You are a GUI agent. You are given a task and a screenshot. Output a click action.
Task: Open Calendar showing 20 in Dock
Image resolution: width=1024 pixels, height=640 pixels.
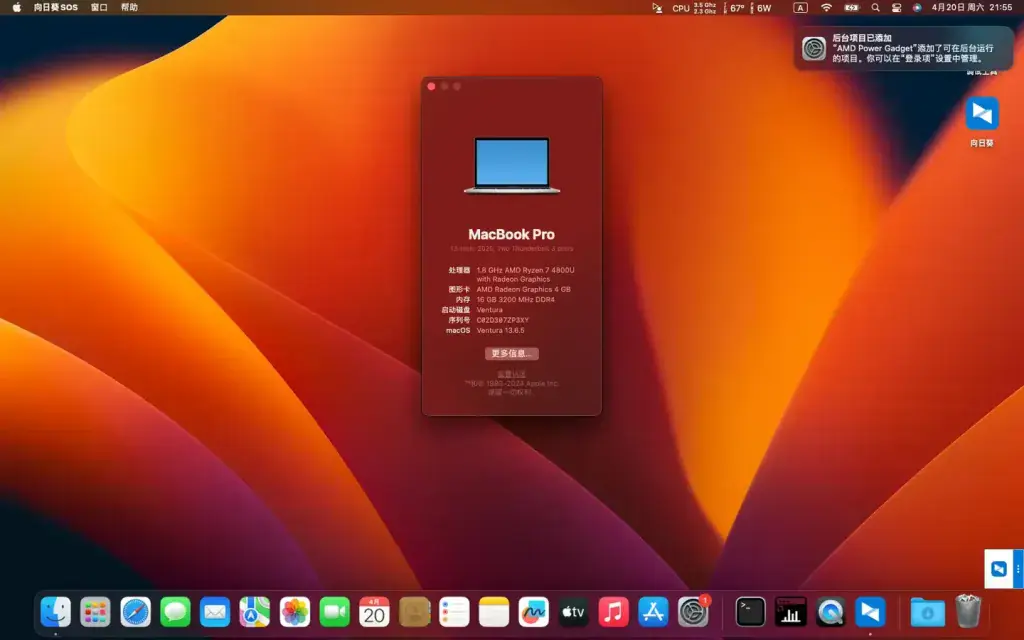(x=374, y=612)
